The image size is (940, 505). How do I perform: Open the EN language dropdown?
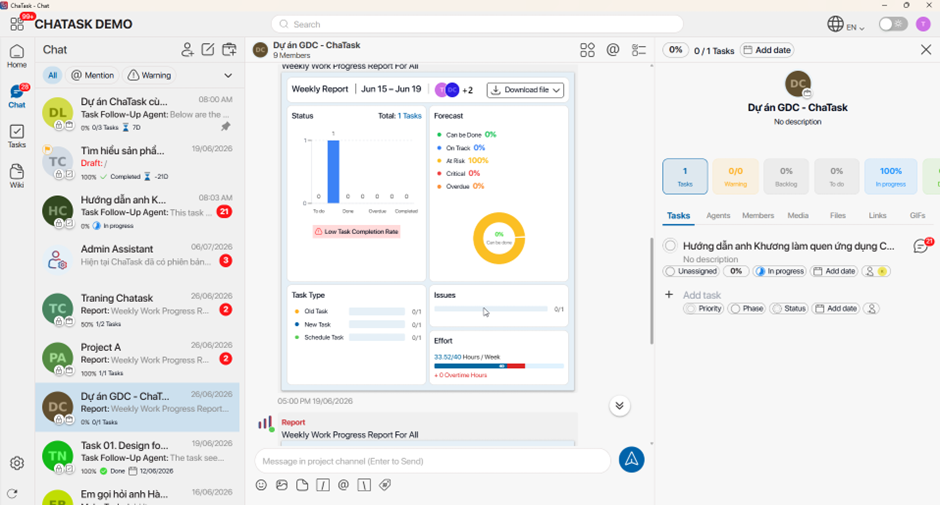pos(855,27)
